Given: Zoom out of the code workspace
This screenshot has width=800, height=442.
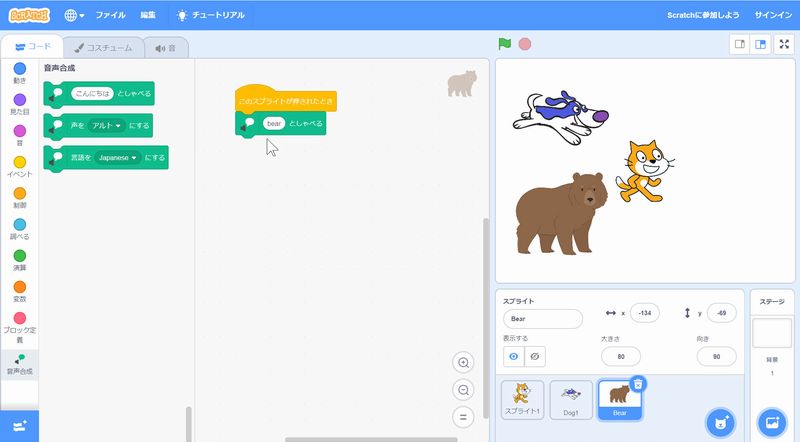Looking at the screenshot, I should (x=462, y=390).
